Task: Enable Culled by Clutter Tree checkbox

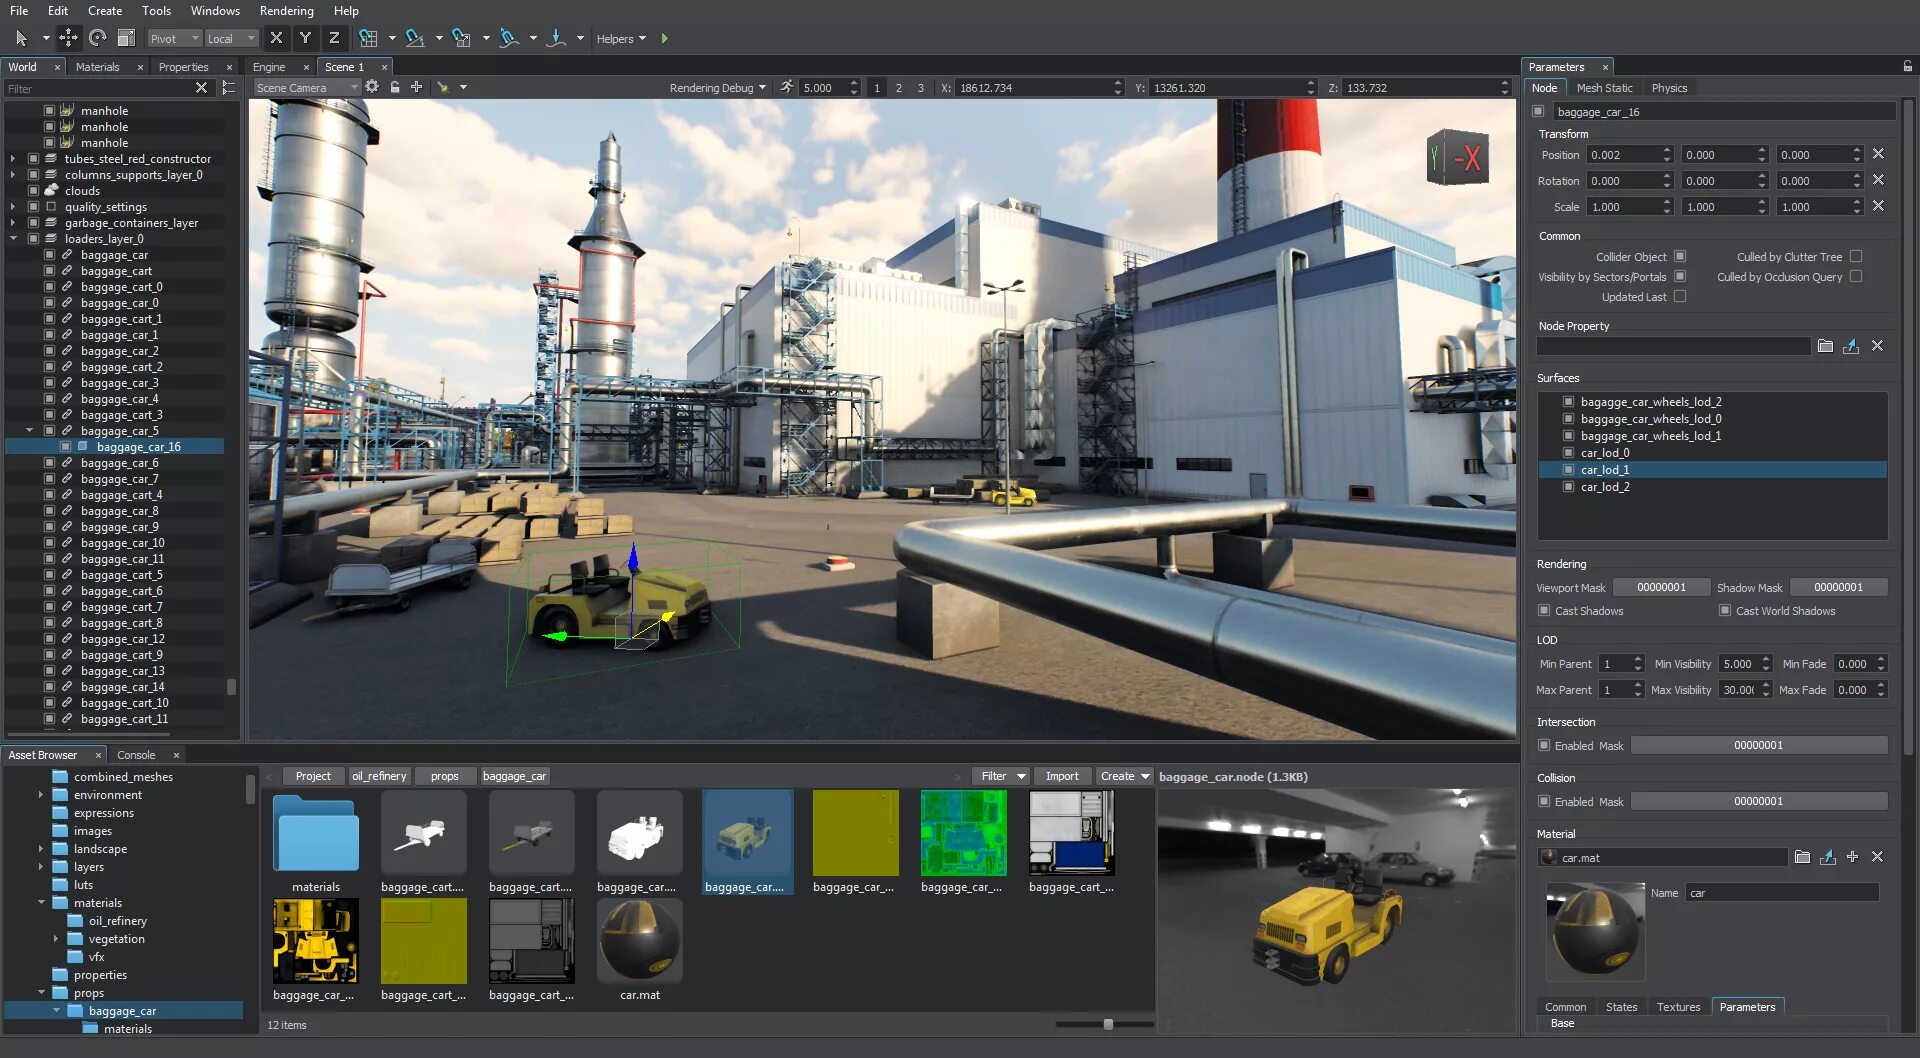Action: pyautogui.click(x=1856, y=257)
